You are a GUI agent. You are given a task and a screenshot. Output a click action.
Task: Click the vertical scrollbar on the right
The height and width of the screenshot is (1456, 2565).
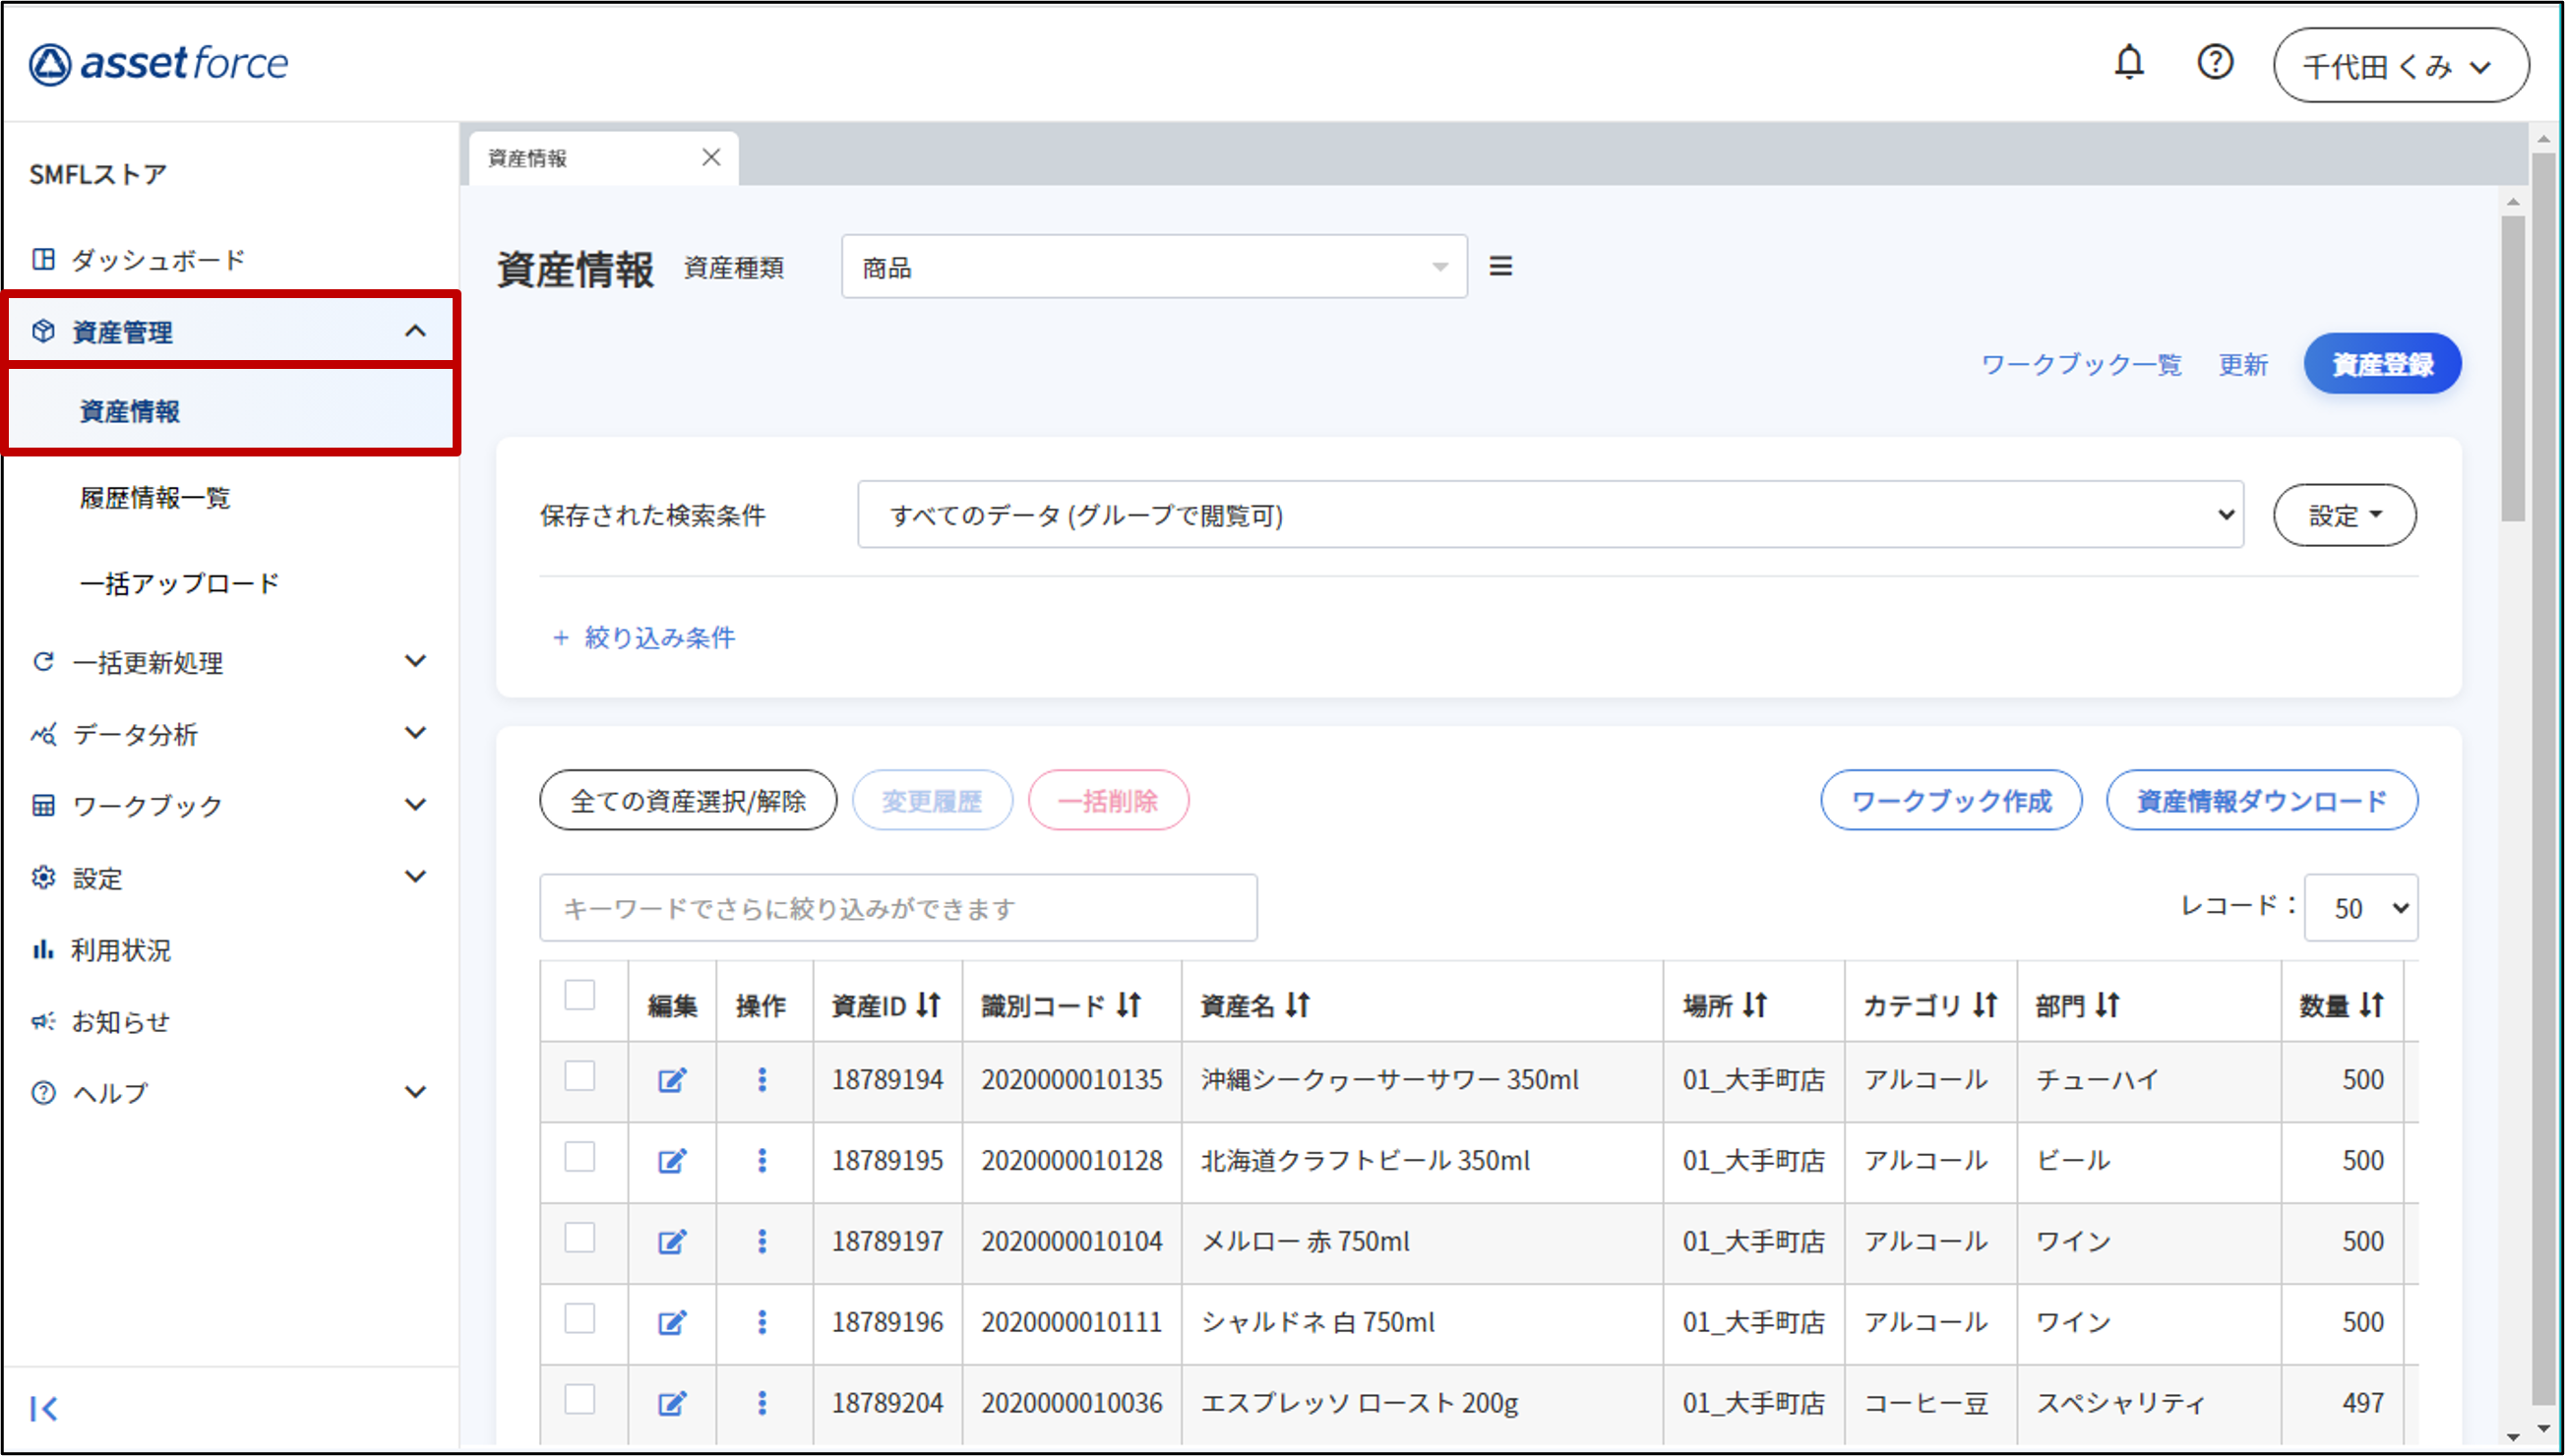coord(2512,369)
